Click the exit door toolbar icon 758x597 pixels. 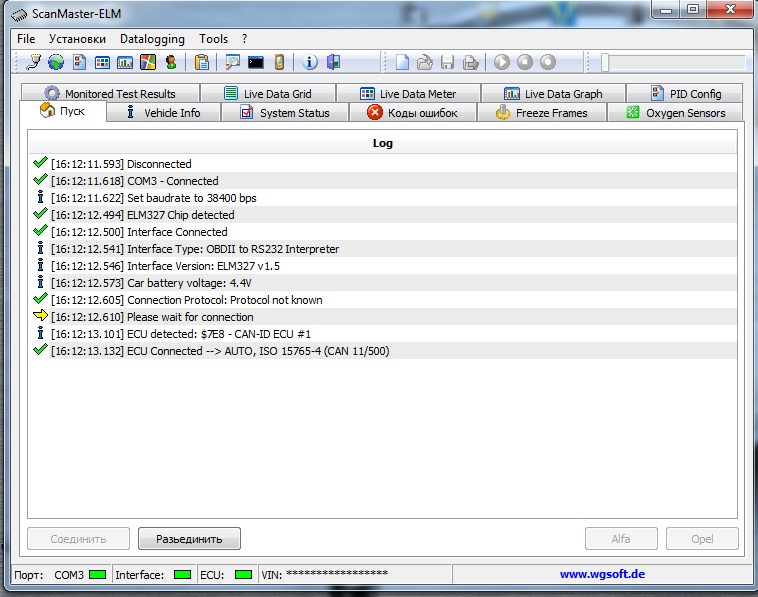coord(333,62)
